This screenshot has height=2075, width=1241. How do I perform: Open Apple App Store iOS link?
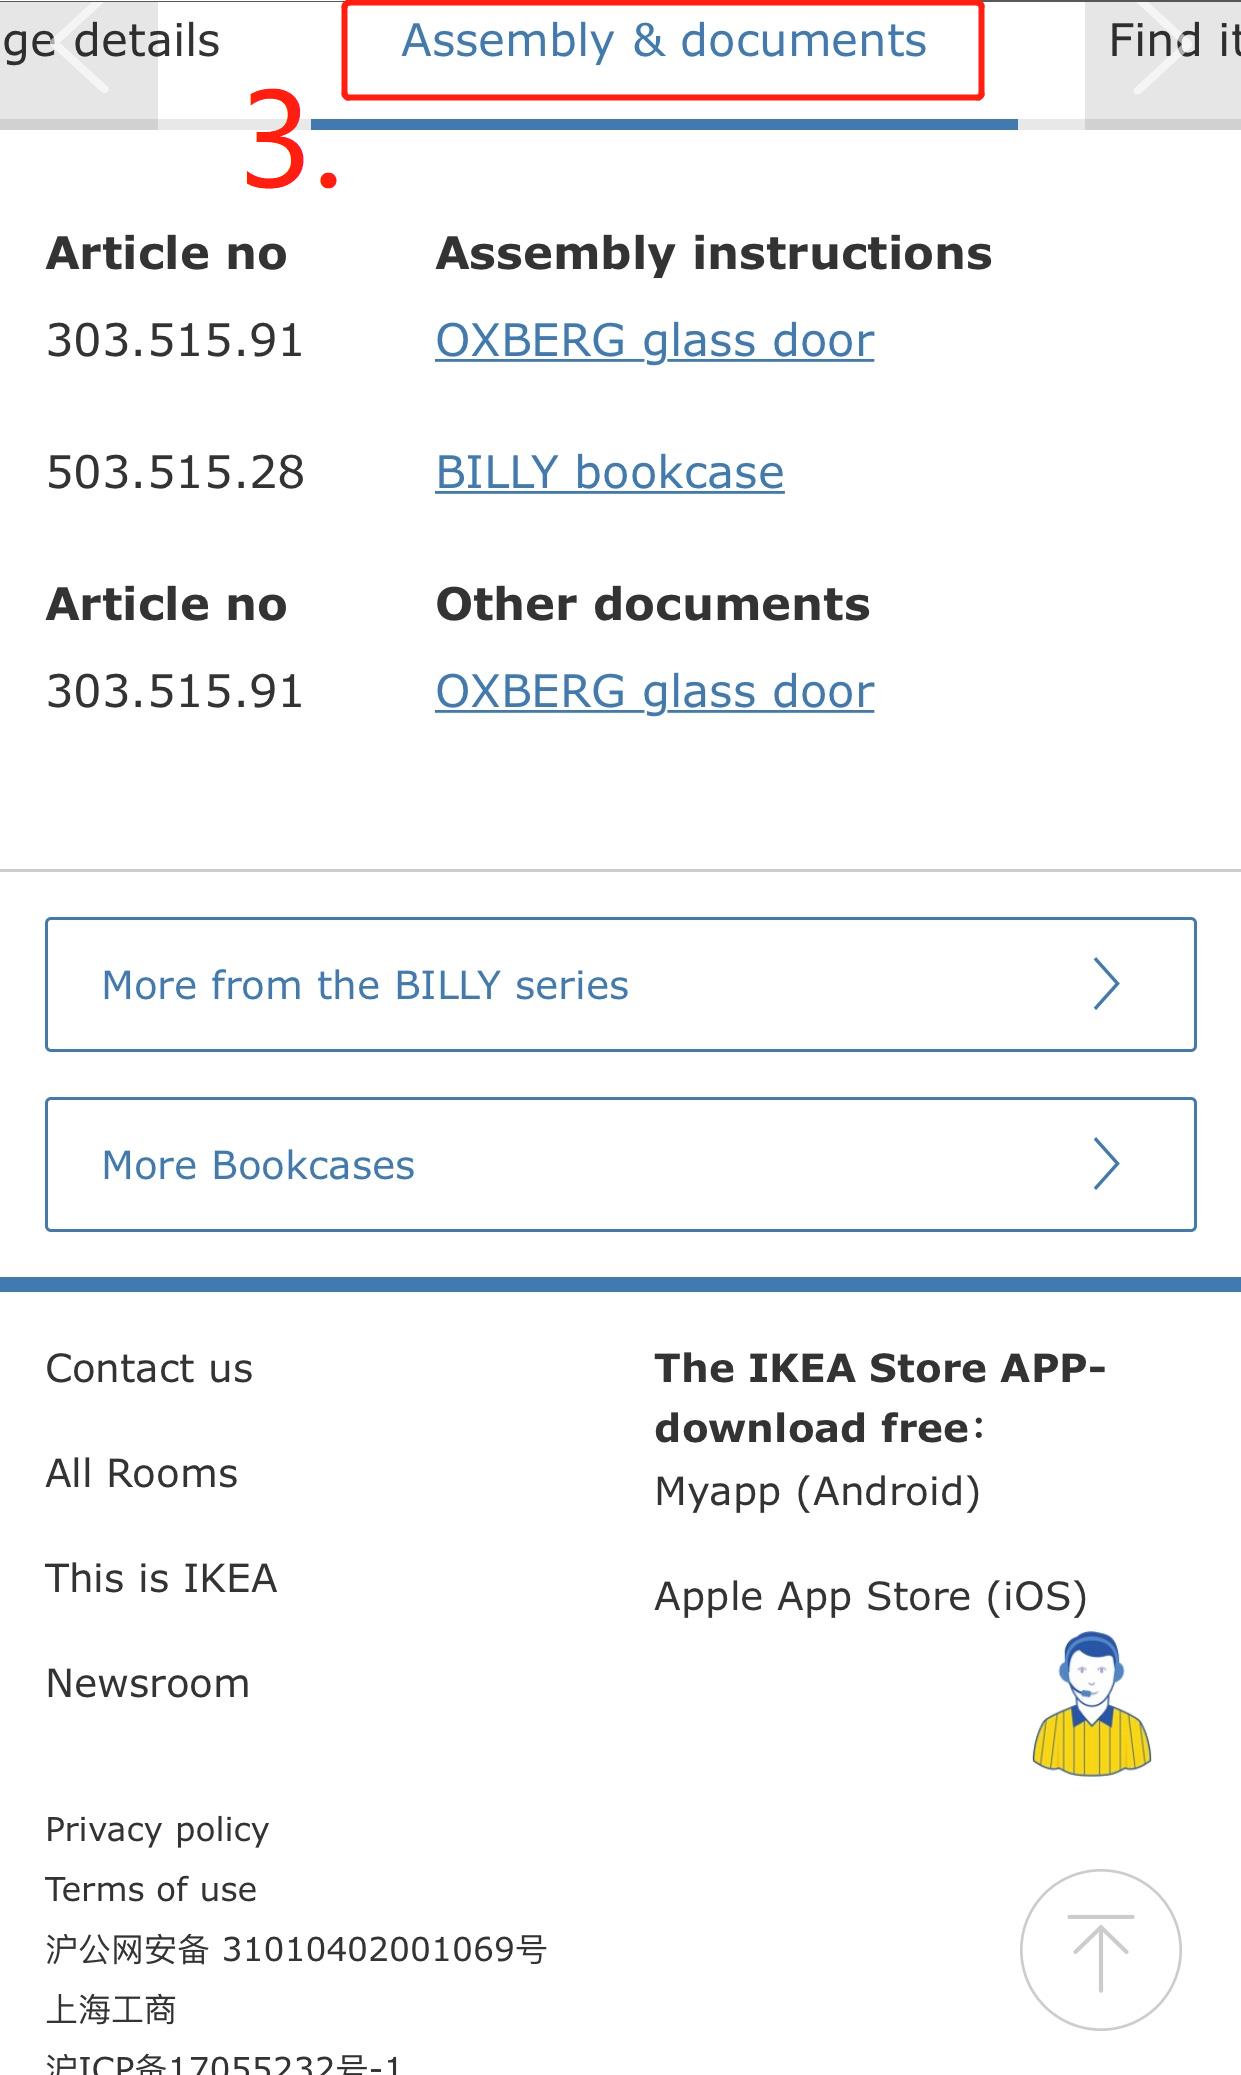pos(871,1595)
